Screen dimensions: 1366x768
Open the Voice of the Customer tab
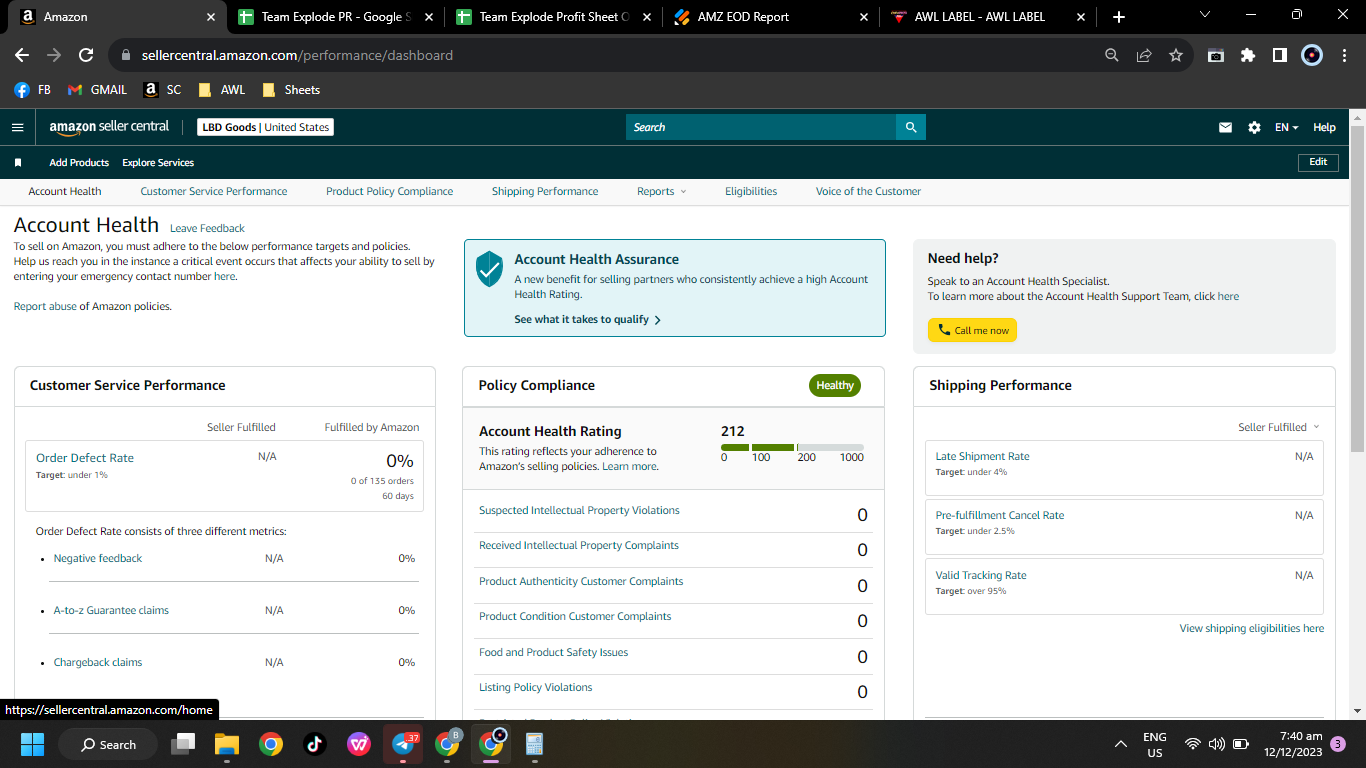coord(868,191)
